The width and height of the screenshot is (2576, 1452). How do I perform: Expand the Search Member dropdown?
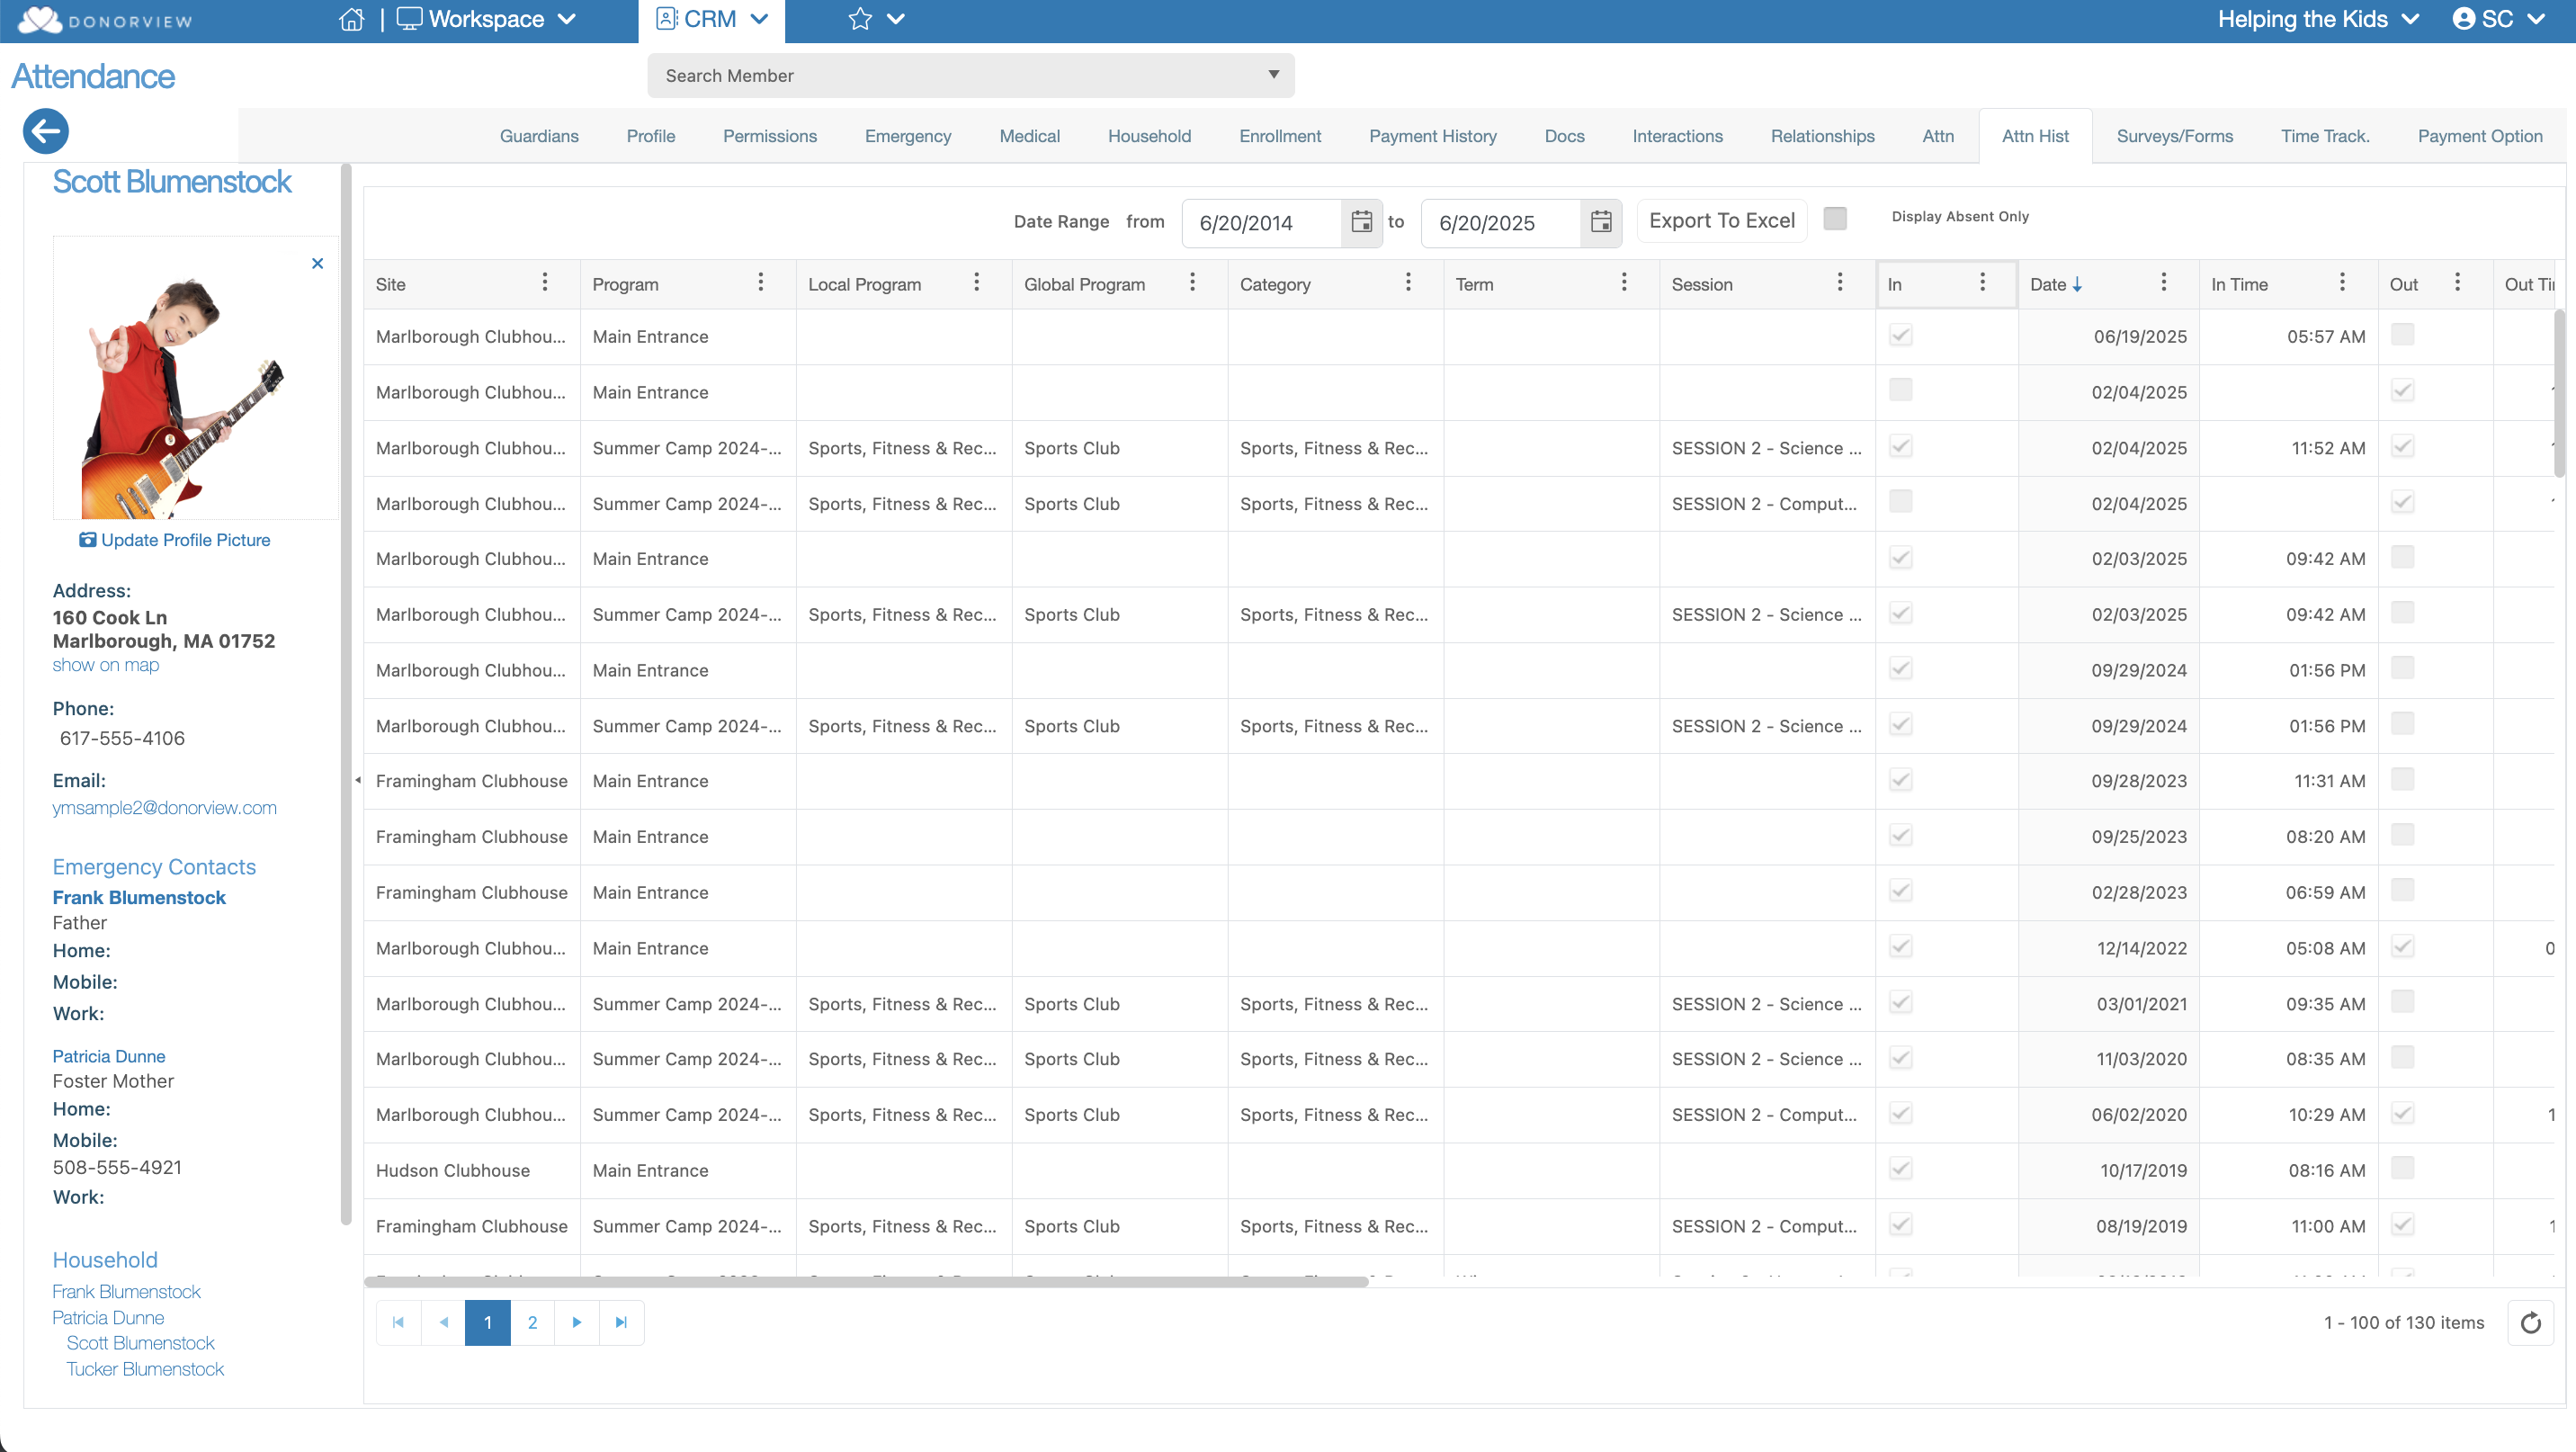1273,75
